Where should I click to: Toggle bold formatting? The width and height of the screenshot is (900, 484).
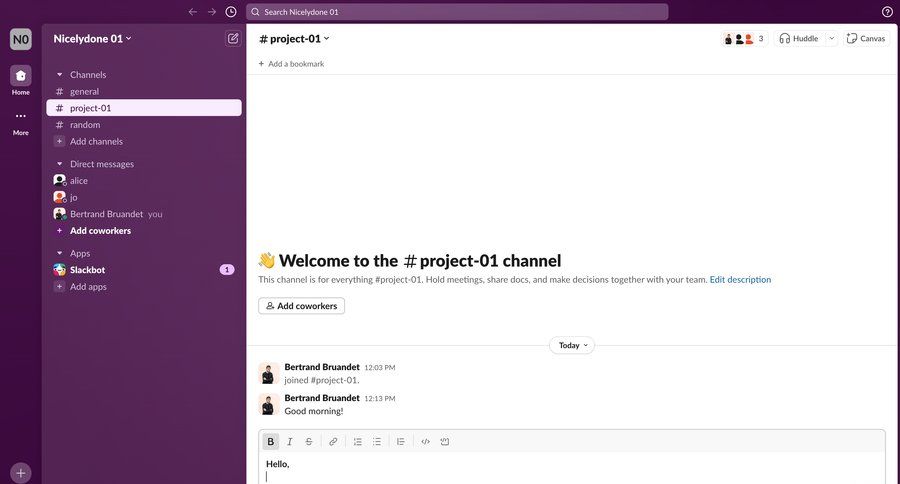tap(270, 442)
